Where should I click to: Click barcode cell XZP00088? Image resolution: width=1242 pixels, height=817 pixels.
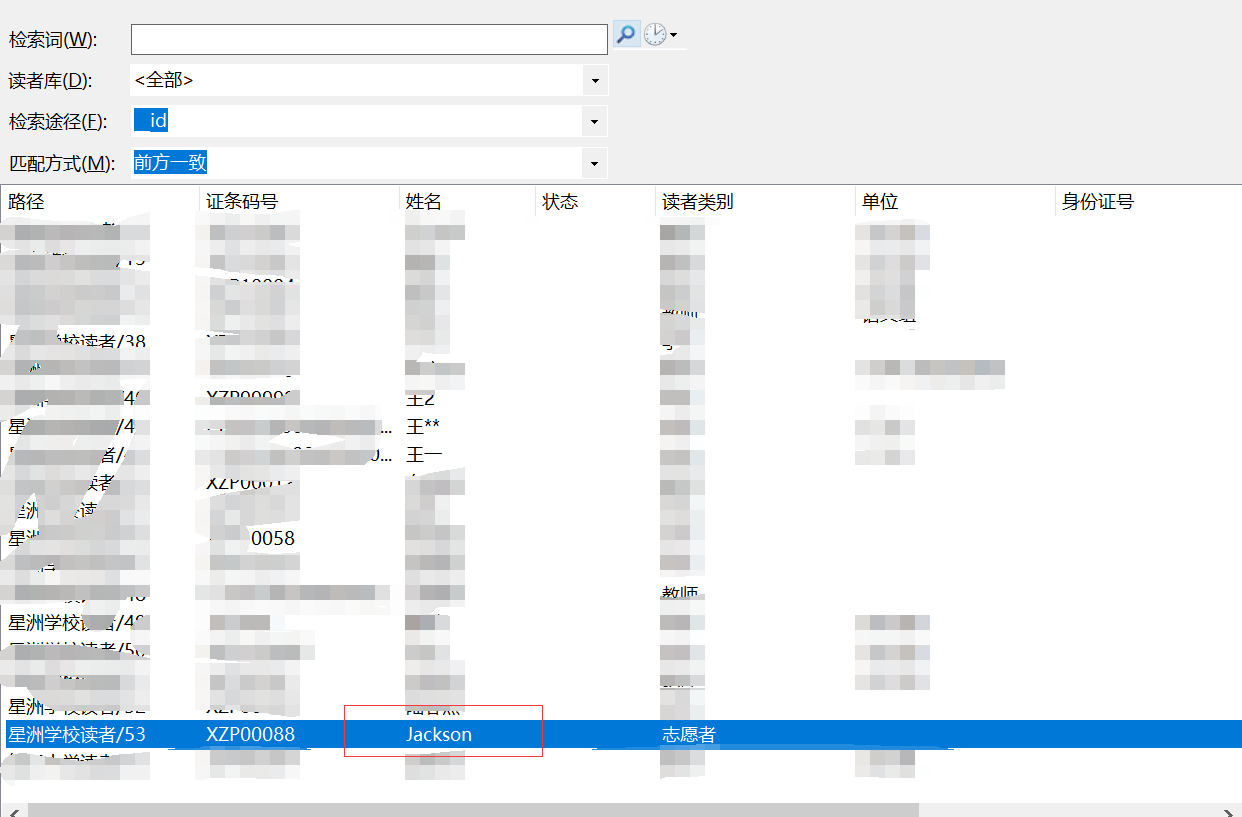250,734
